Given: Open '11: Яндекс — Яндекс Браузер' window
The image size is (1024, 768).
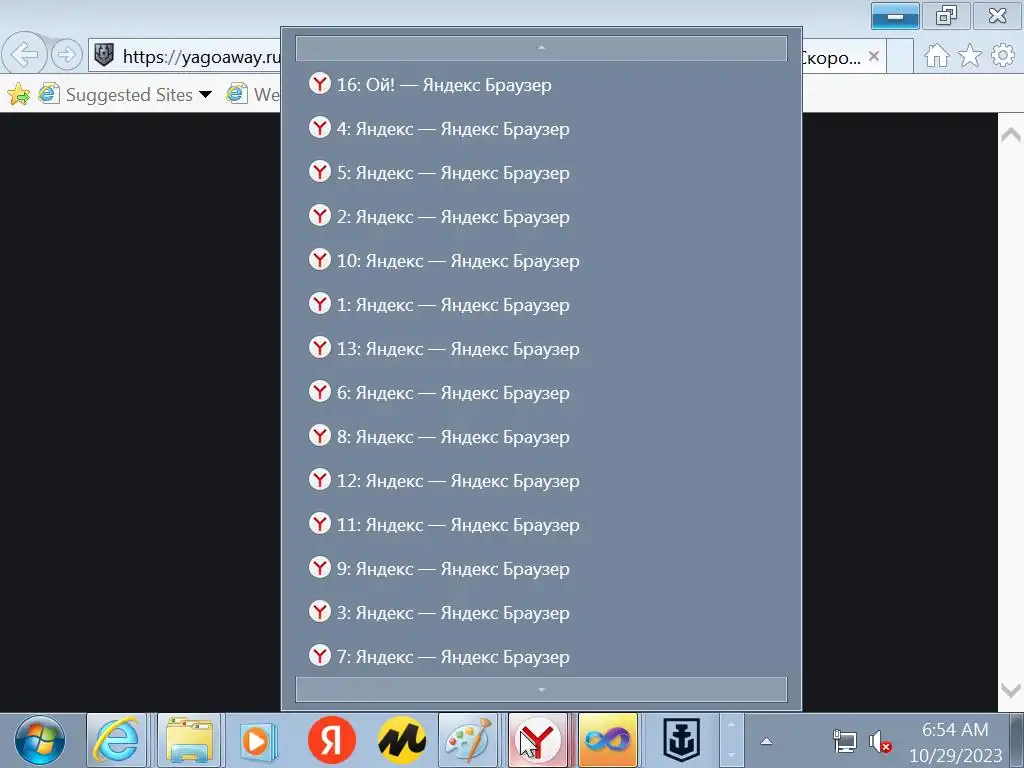Looking at the screenshot, I should pyautogui.click(x=541, y=524).
